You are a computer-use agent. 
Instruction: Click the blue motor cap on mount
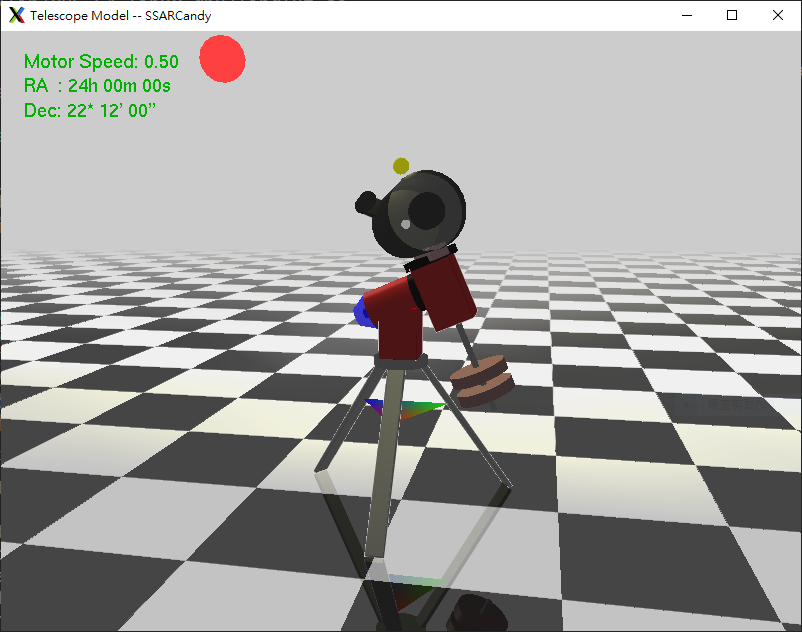point(363,312)
